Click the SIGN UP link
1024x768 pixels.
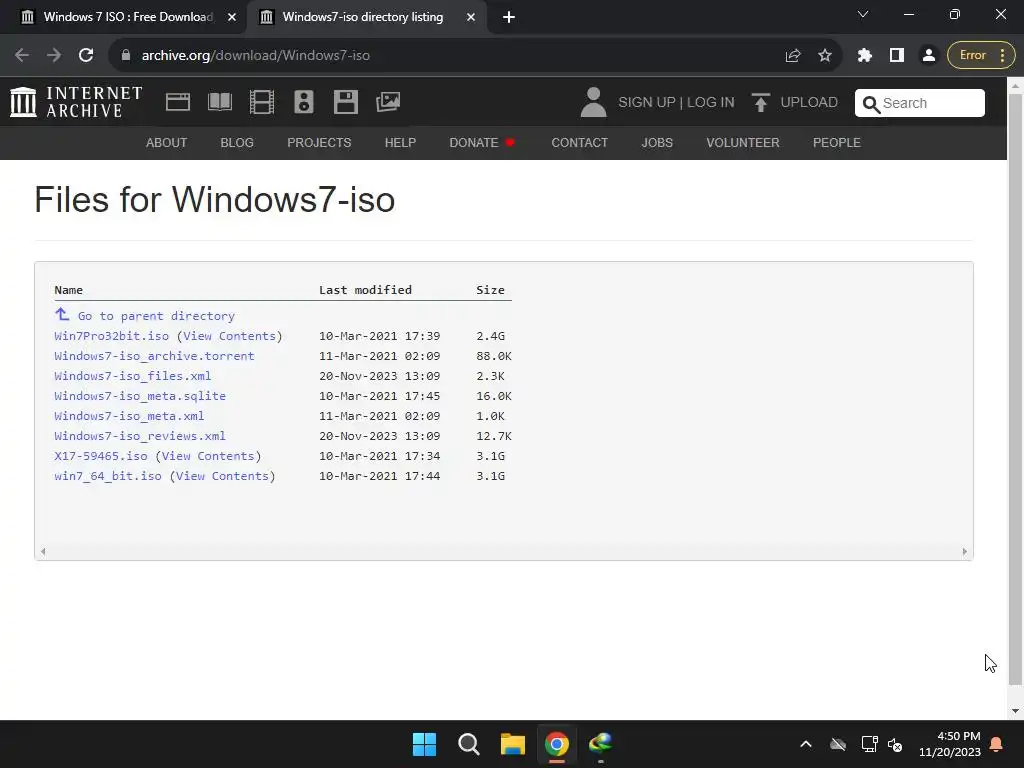(x=647, y=103)
